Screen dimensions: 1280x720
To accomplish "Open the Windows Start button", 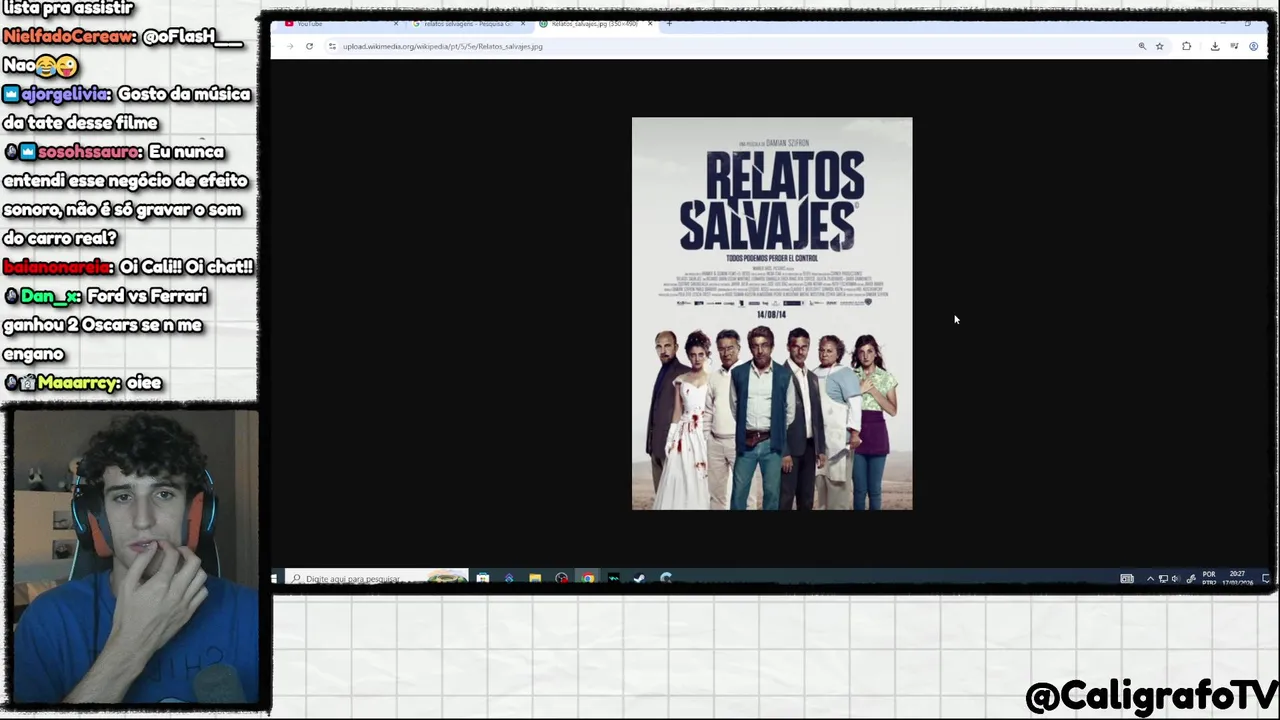I will 274,578.
